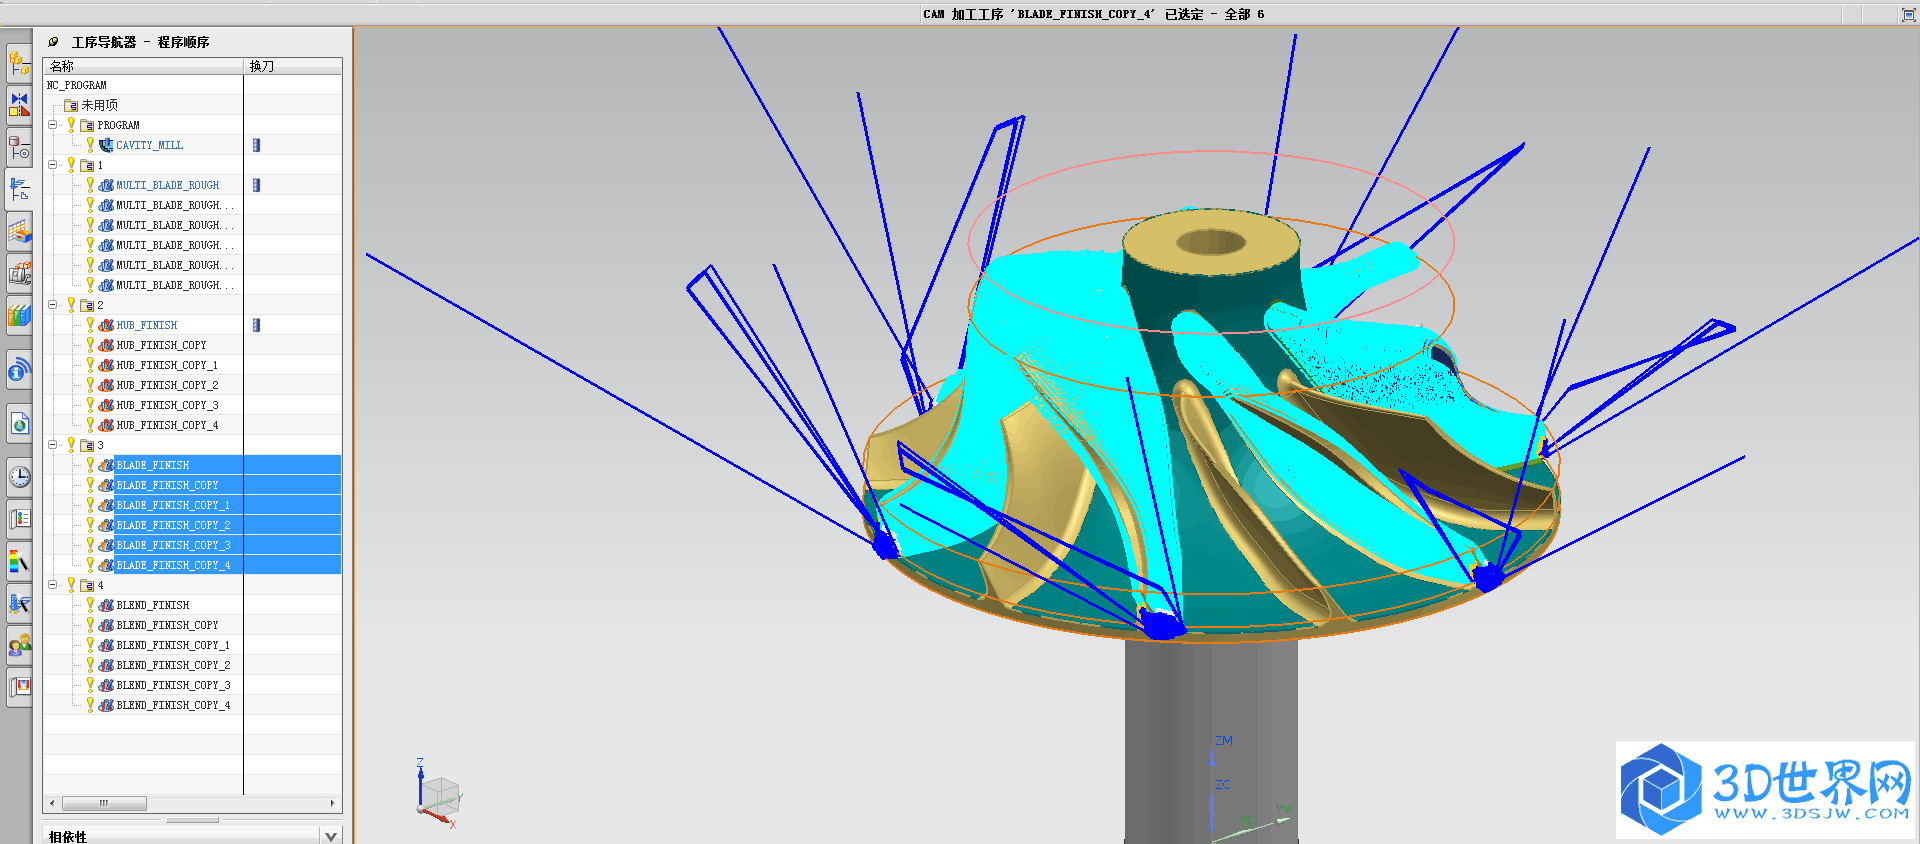Toggle the pin on Operation Navigator panel
Image resolution: width=1920 pixels, height=844 pixels.
click(x=53, y=42)
